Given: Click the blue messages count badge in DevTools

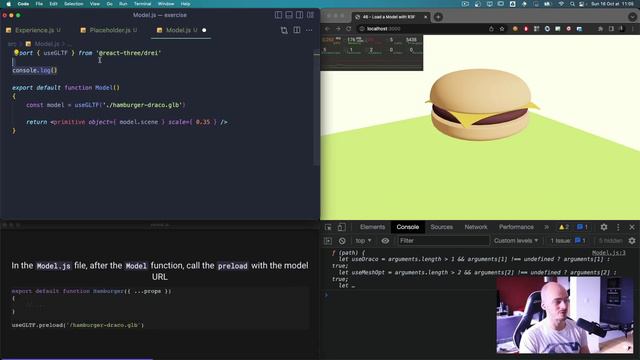Looking at the screenshot, I should (582, 227).
